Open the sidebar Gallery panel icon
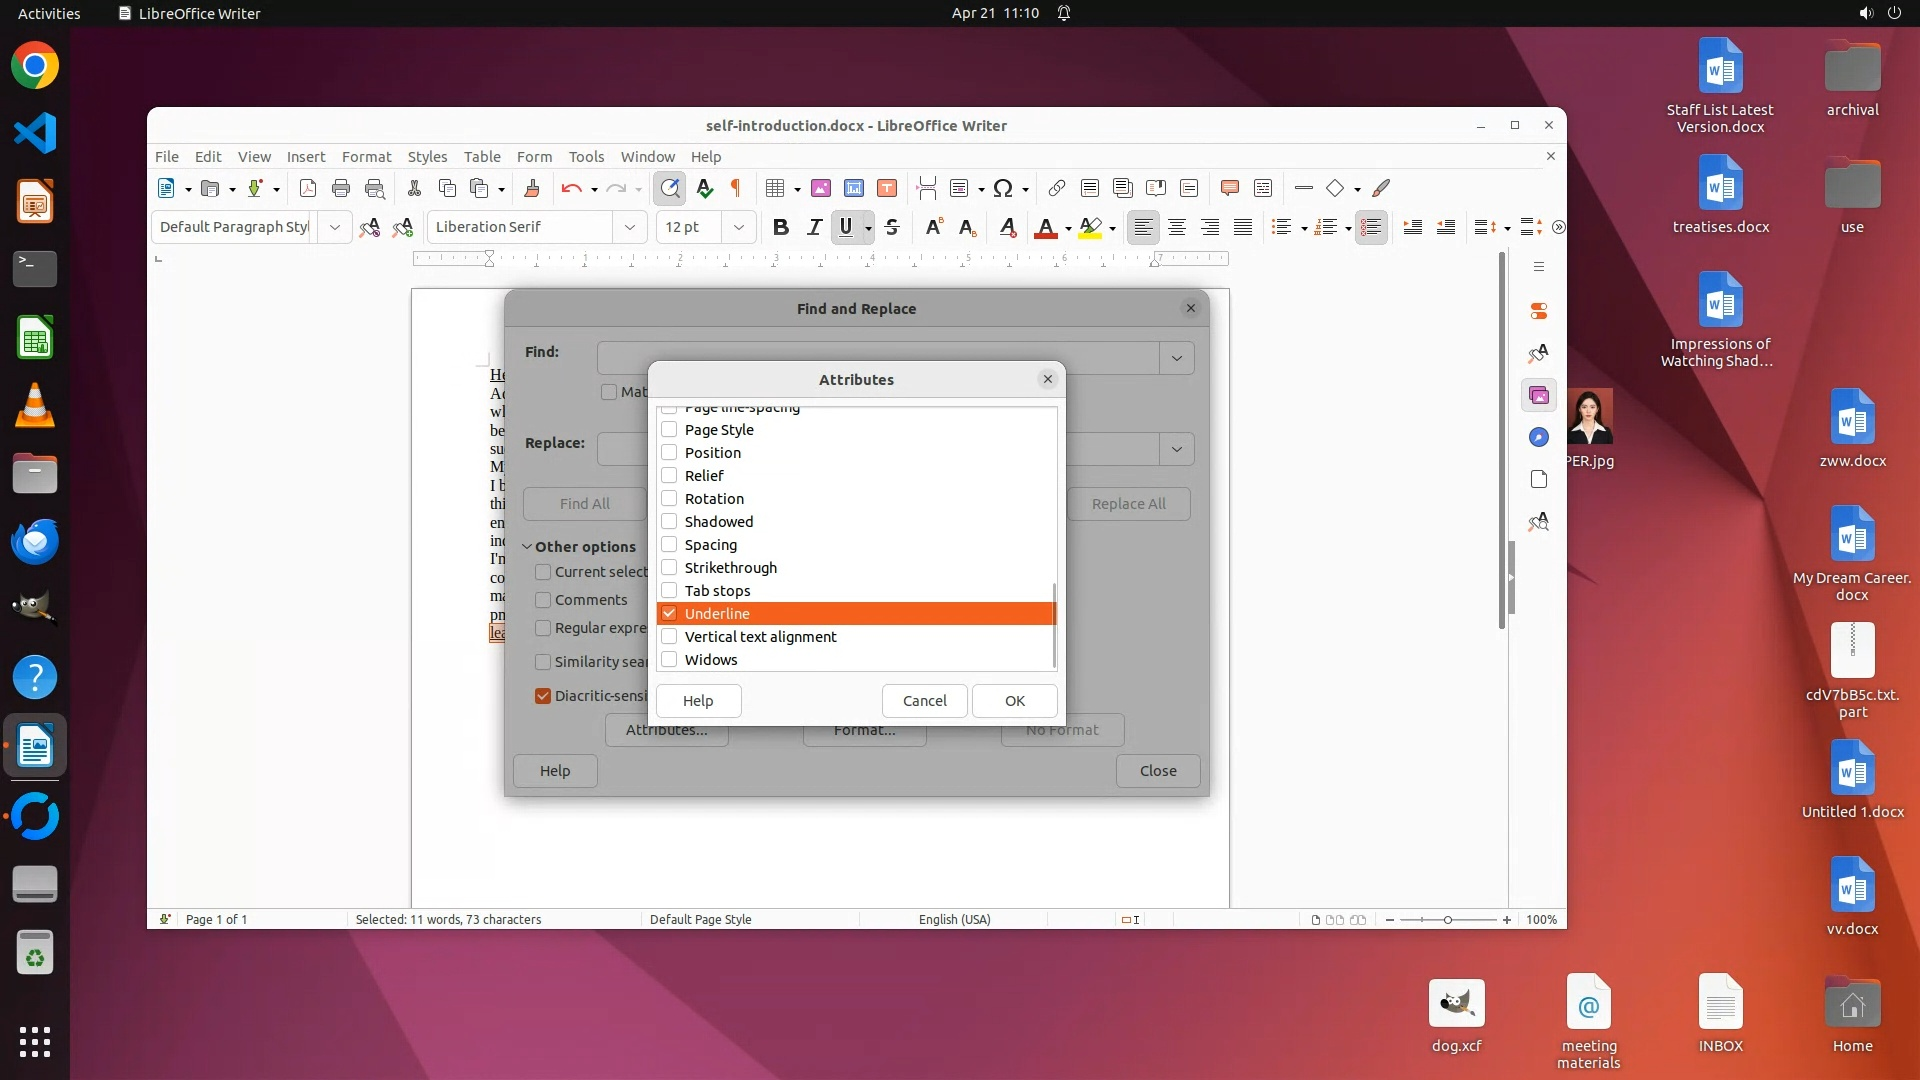The height and width of the screenshot is (1080, 1920). click(1539, 395)
